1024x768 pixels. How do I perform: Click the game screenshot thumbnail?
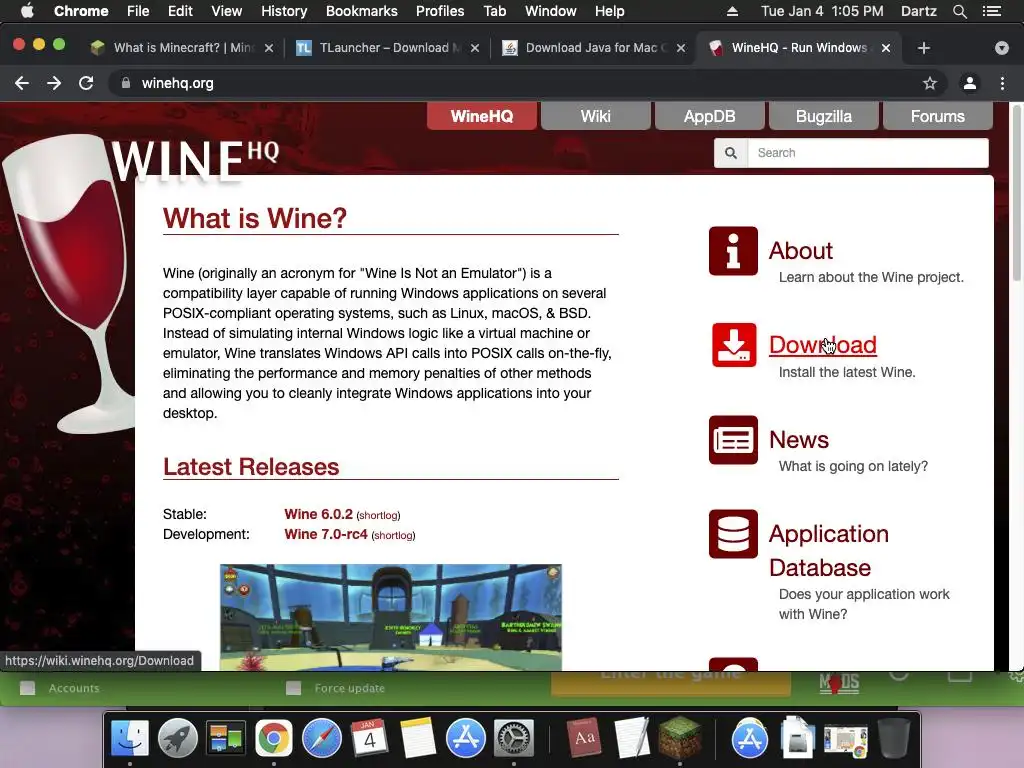[x=391, y=617]
